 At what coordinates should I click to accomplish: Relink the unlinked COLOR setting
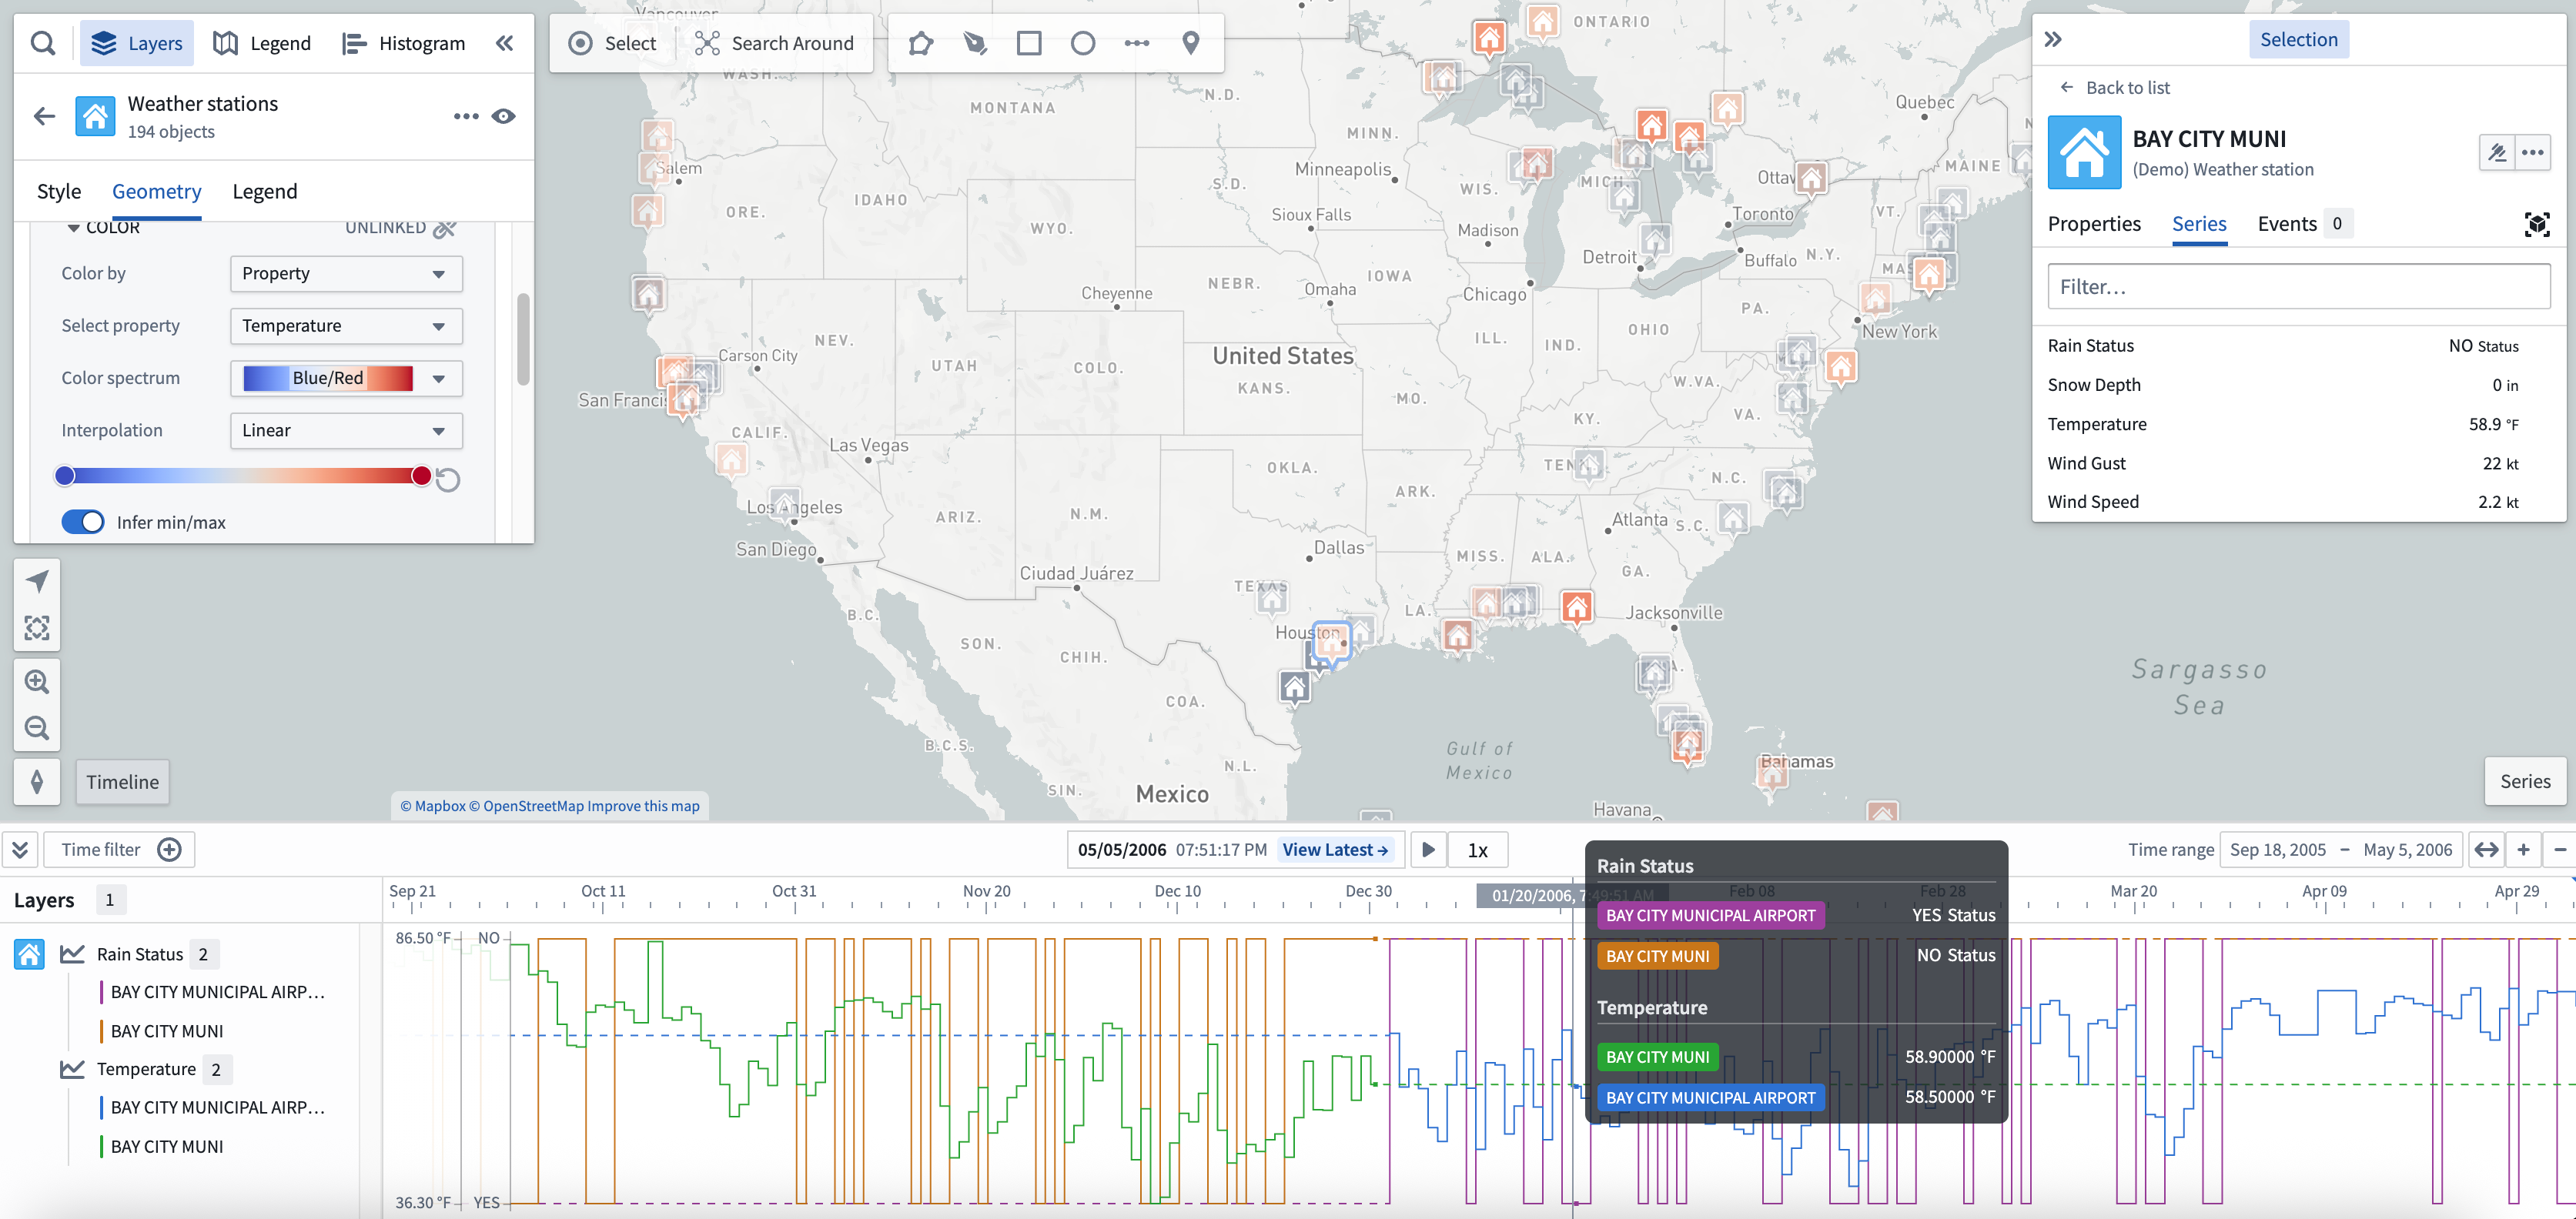[445, 228]
